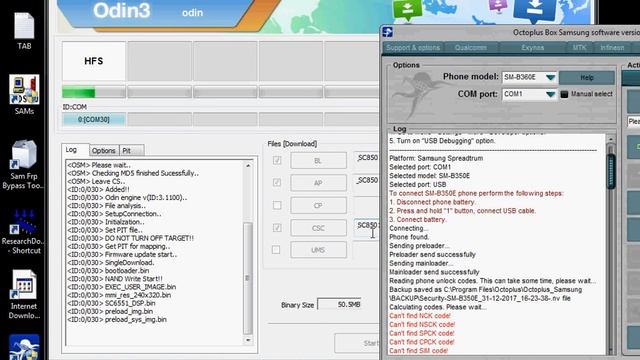Expand the COM port dropdown arrow

tap(550, 94)
